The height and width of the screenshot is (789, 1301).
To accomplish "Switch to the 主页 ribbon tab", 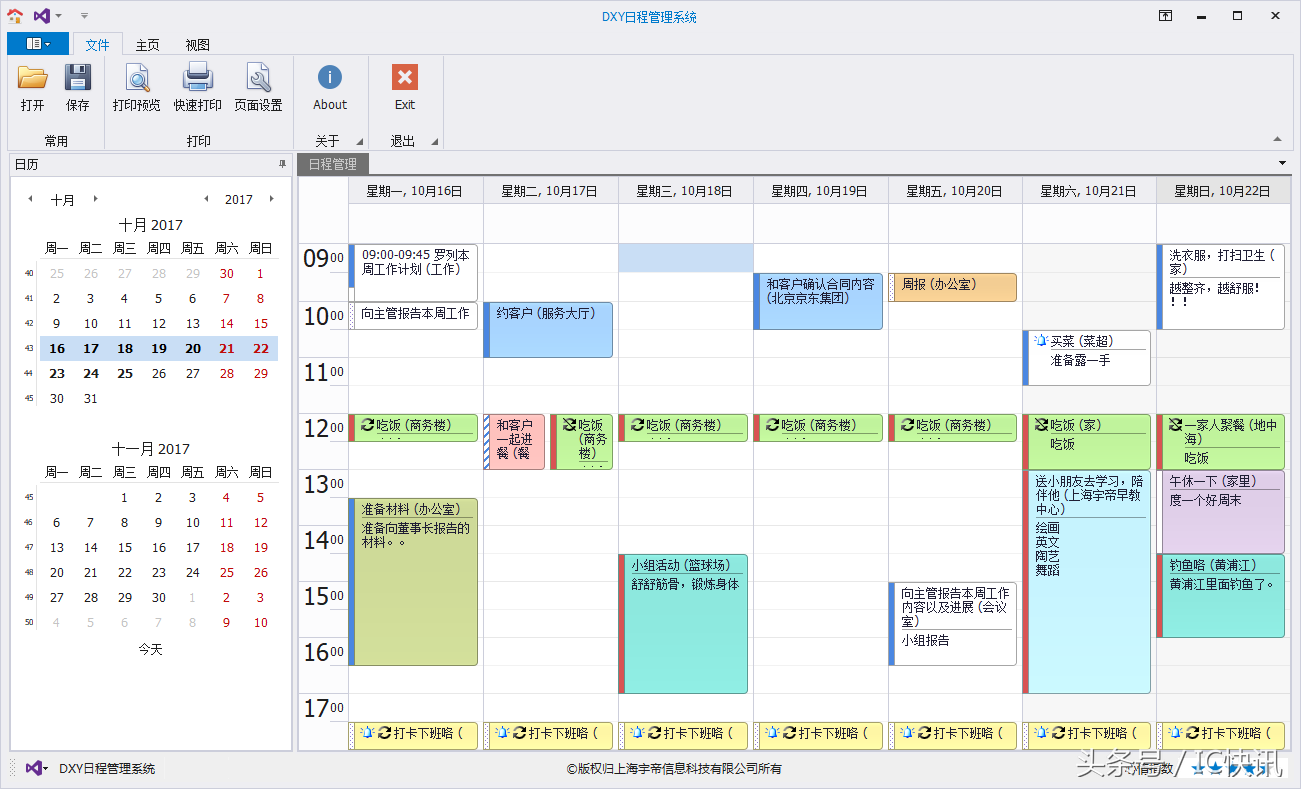I will pyautogui.click(x=147, y=45).
